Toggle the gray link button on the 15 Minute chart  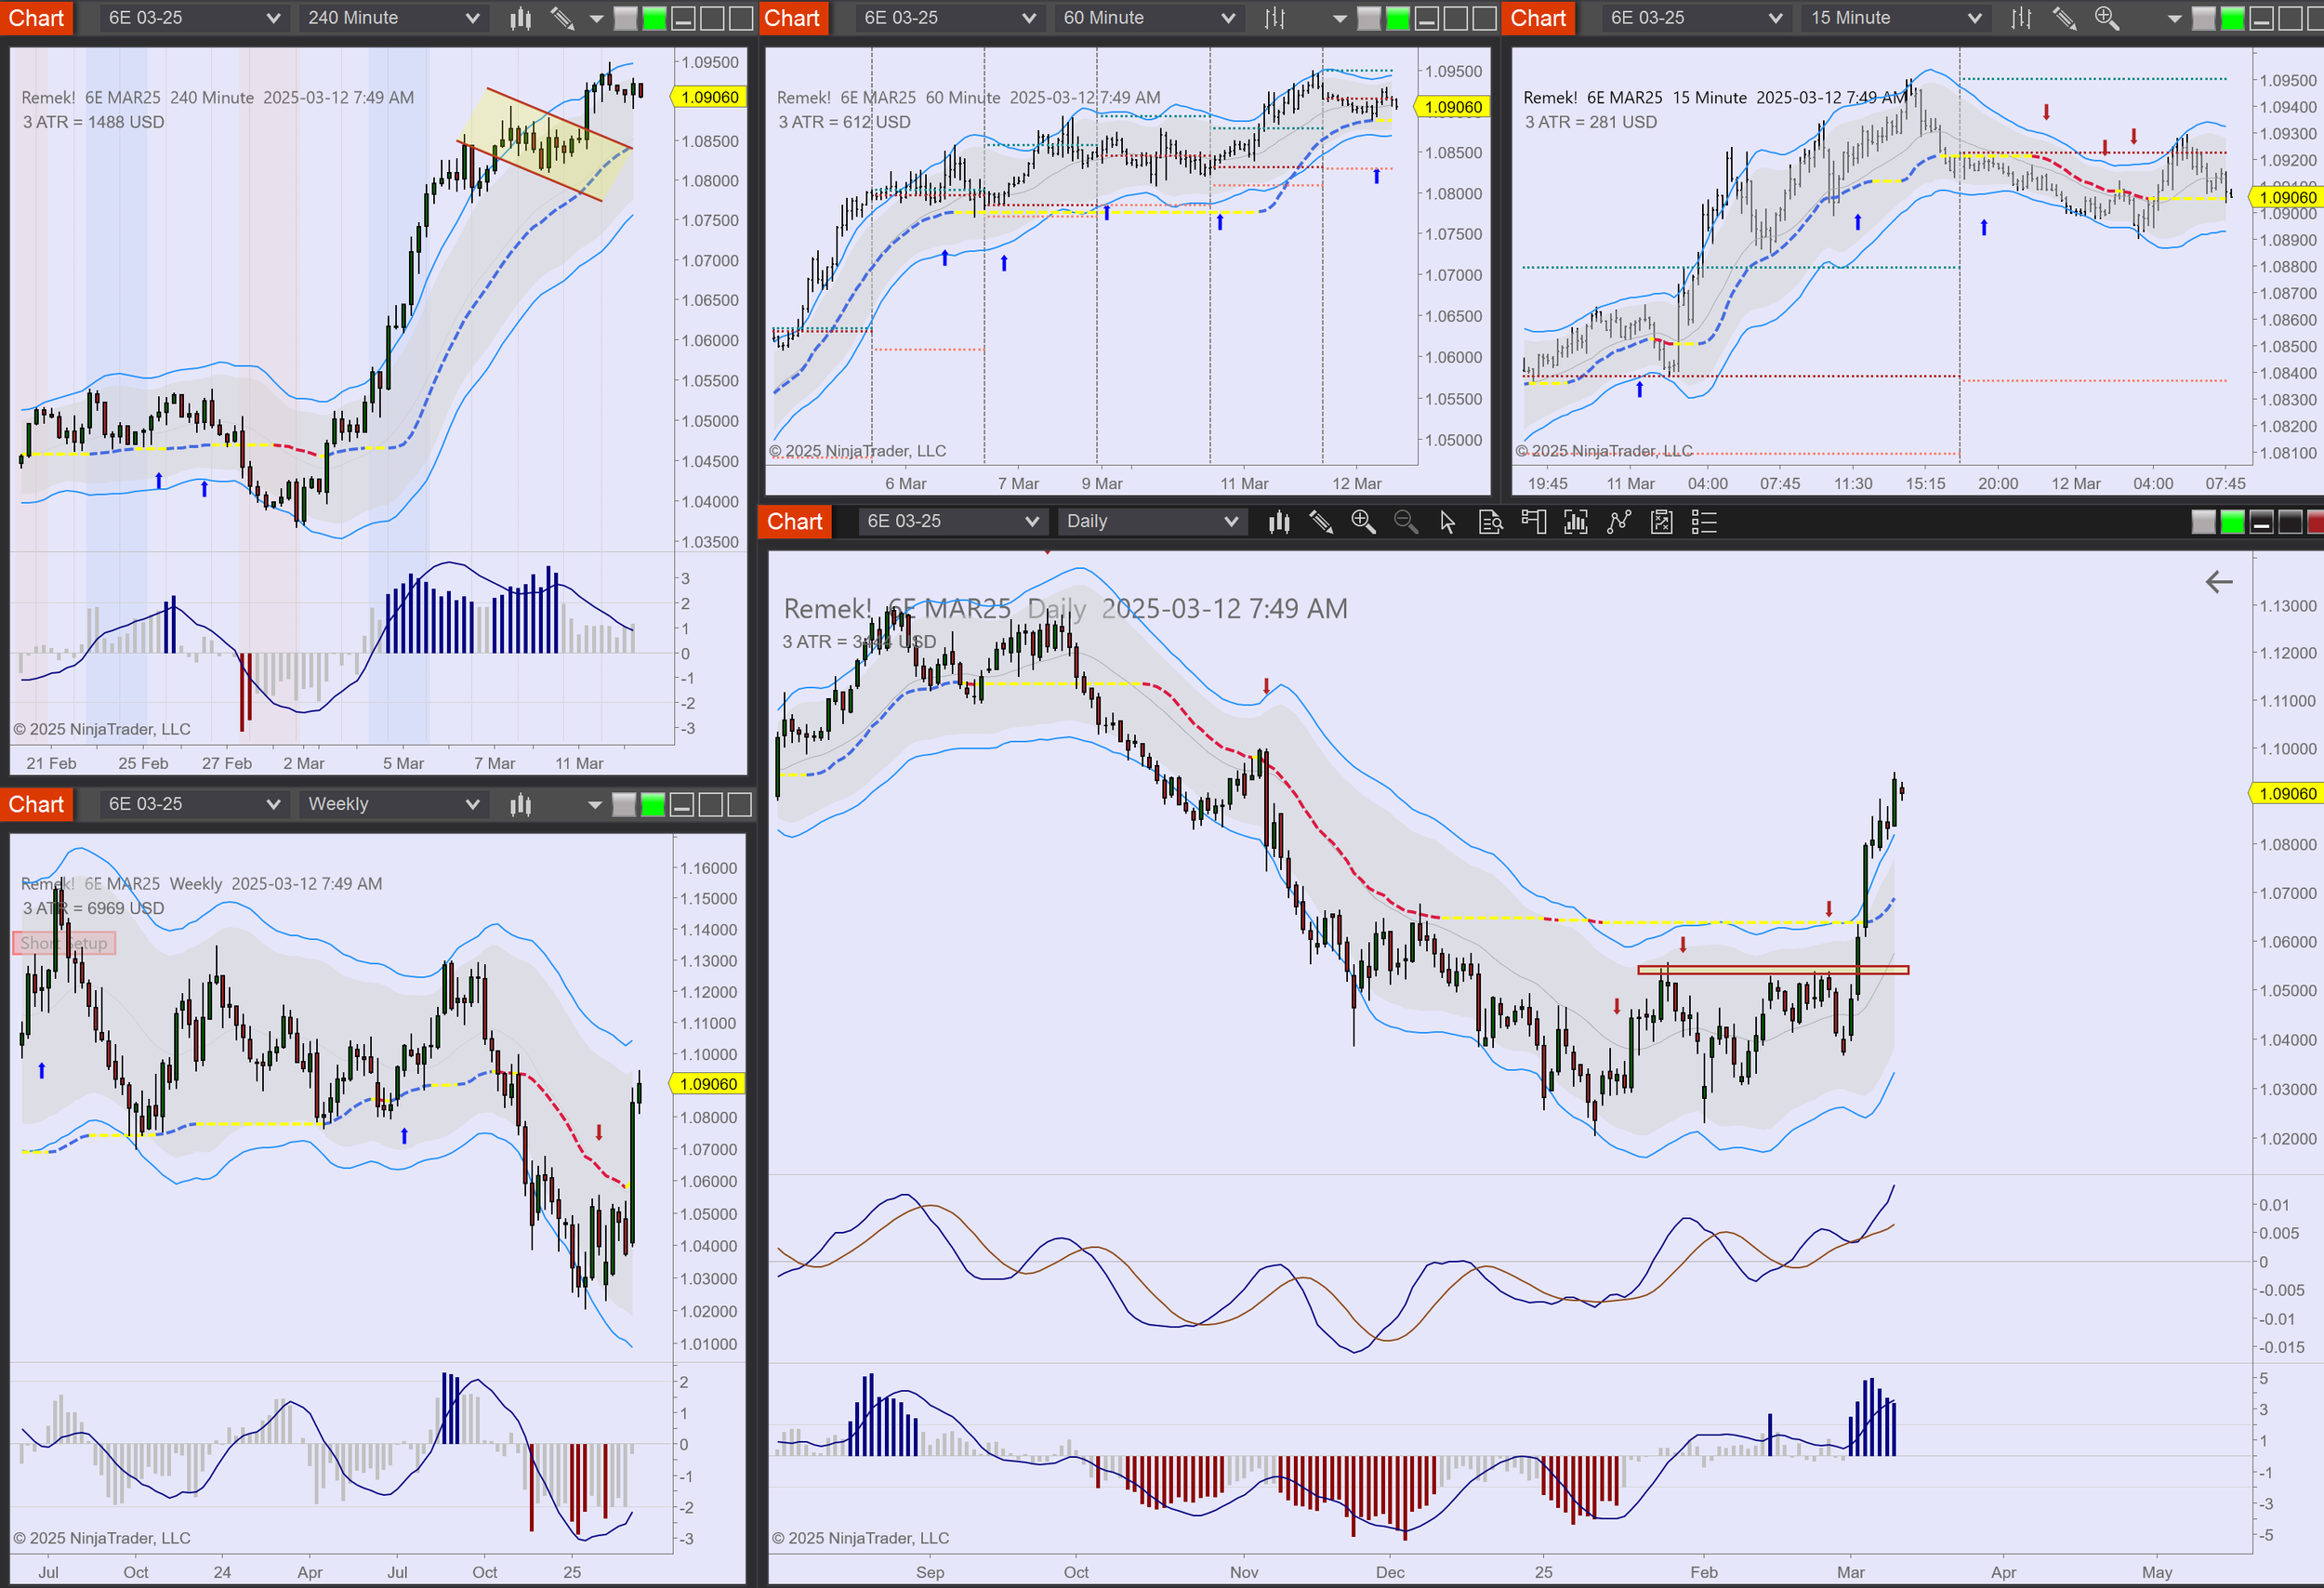click(2203, 18)
